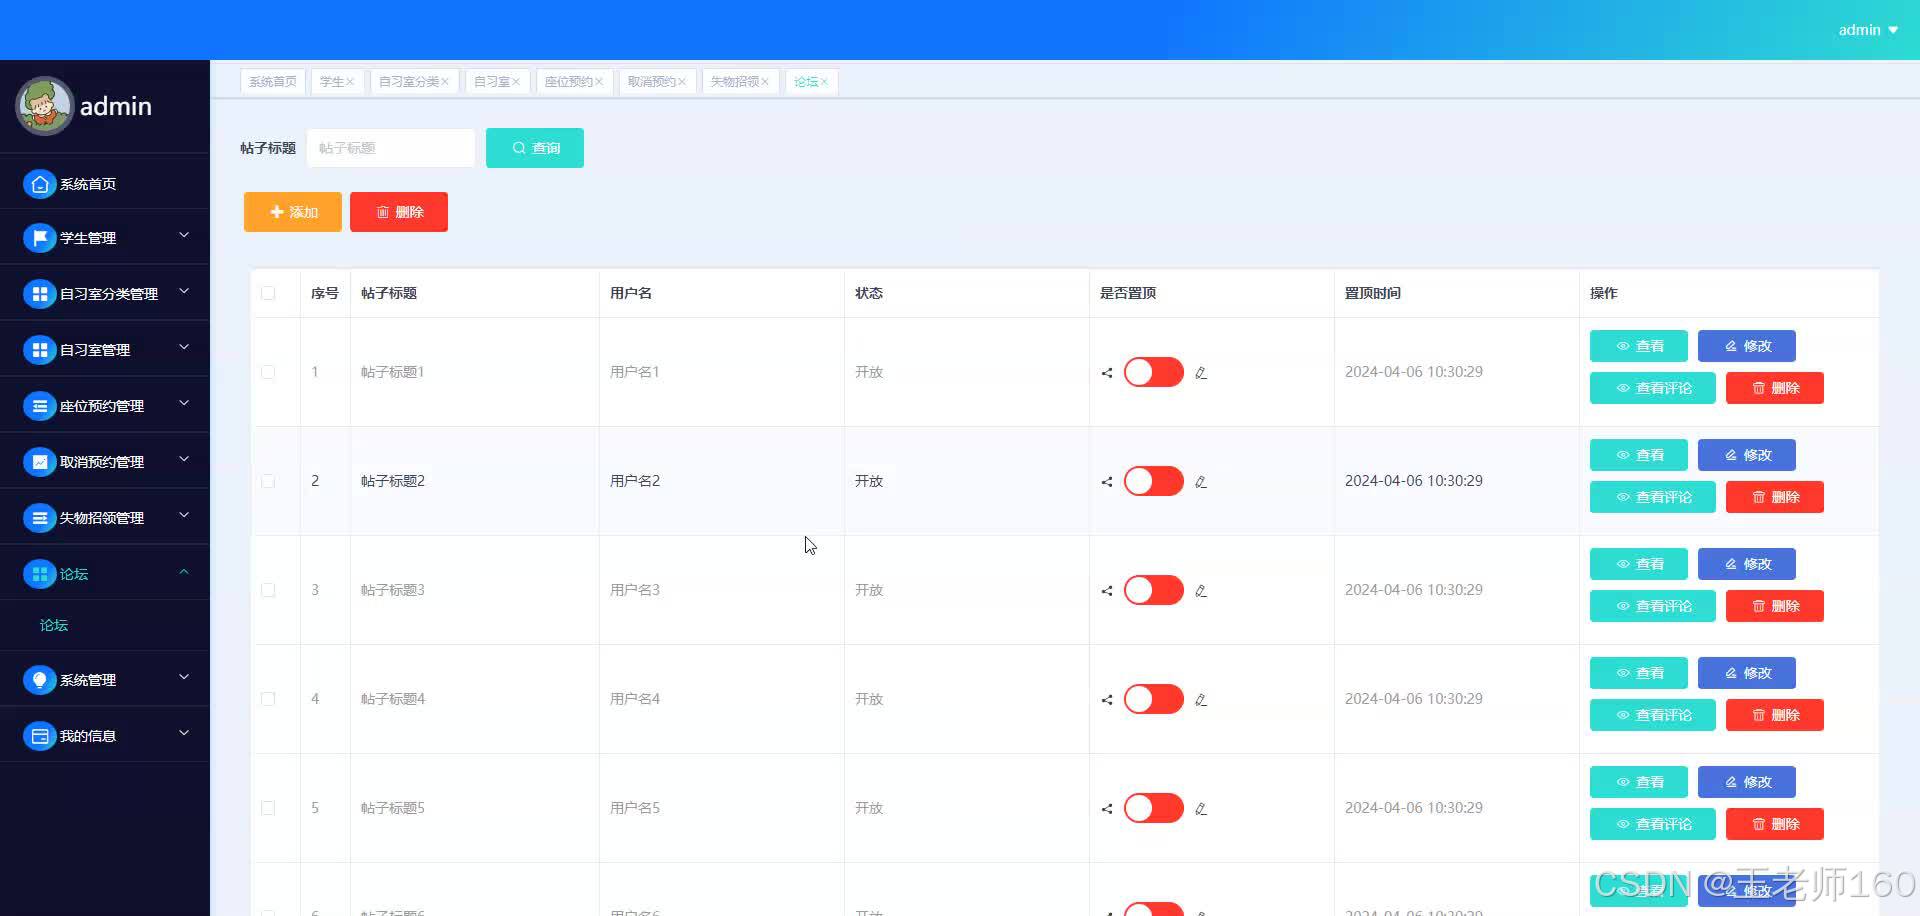The height and width of the screenshot is (916, 1920).
Task: Click the 学生管理 flag icon
Action: click(39, 238)
